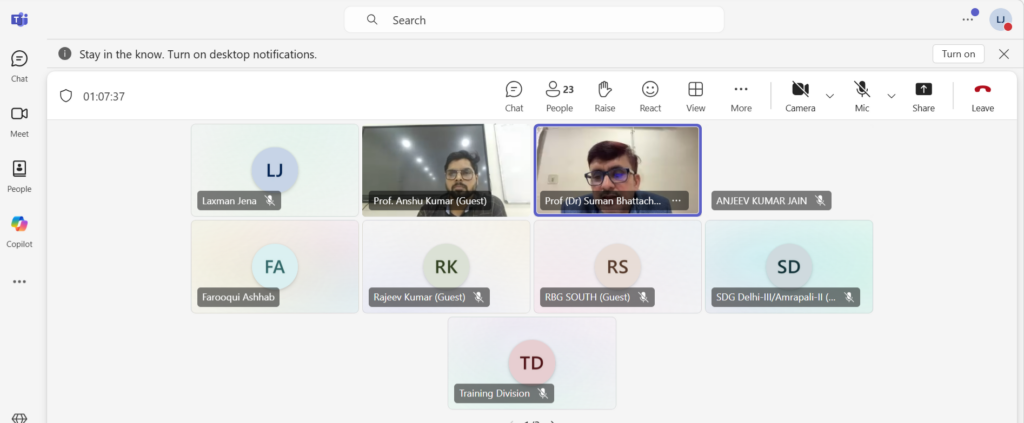Open the meeting Chat panel
1024x423 pixels.
[x=514, y=97]
